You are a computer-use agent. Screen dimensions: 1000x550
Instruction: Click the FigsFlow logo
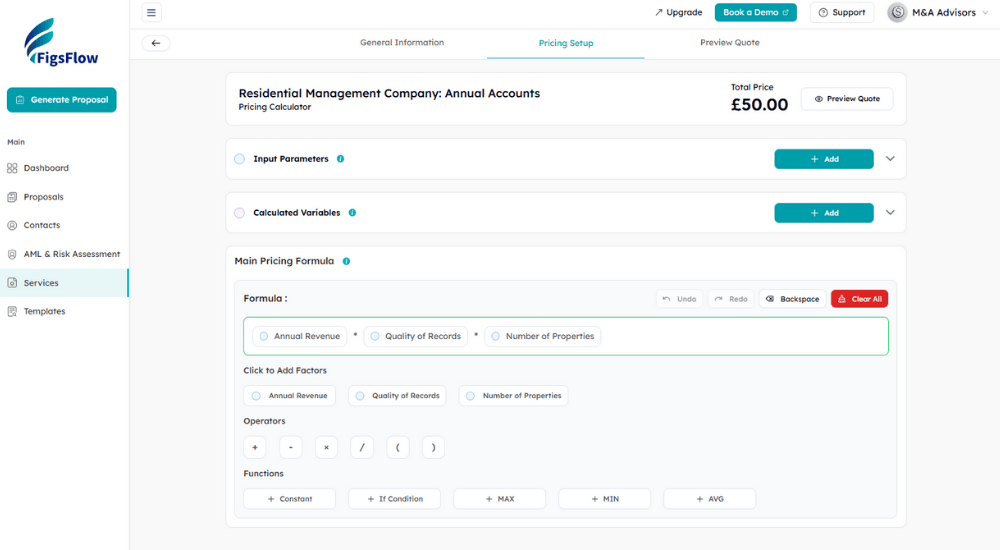tap(61, 42)
